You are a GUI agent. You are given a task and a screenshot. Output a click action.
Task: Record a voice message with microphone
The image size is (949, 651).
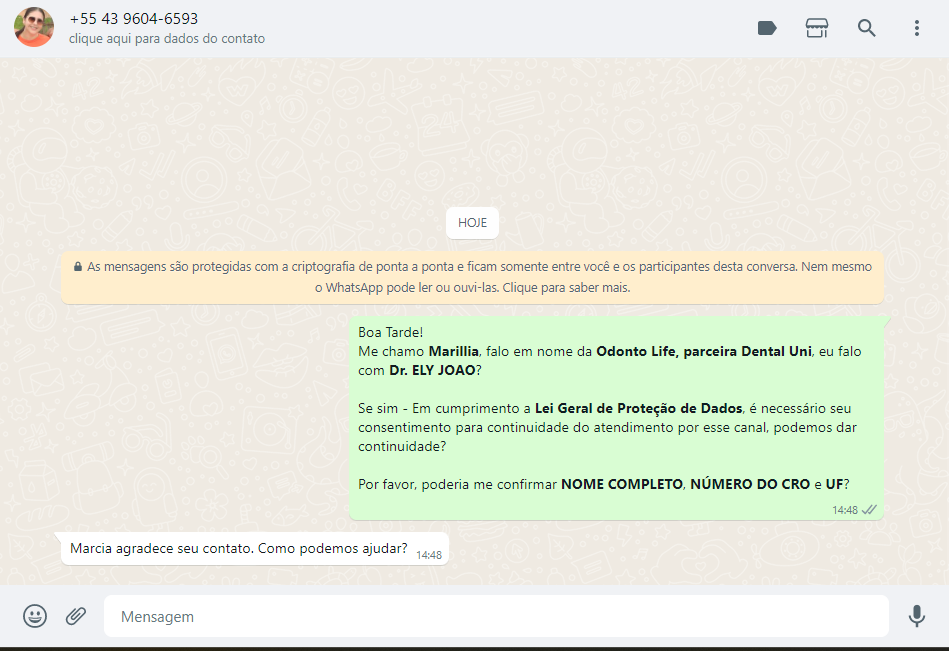pyautogui.click(x=916, y=616)
